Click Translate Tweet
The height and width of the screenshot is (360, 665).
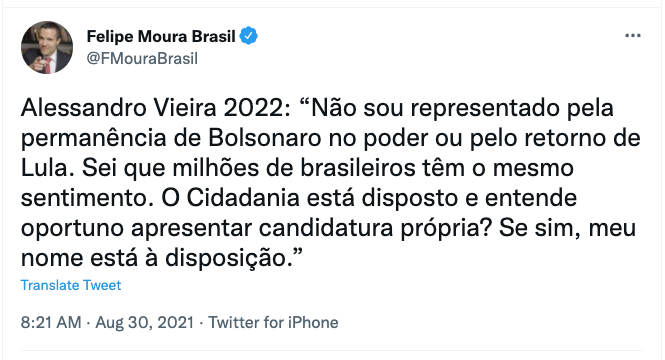coord(71,285)
